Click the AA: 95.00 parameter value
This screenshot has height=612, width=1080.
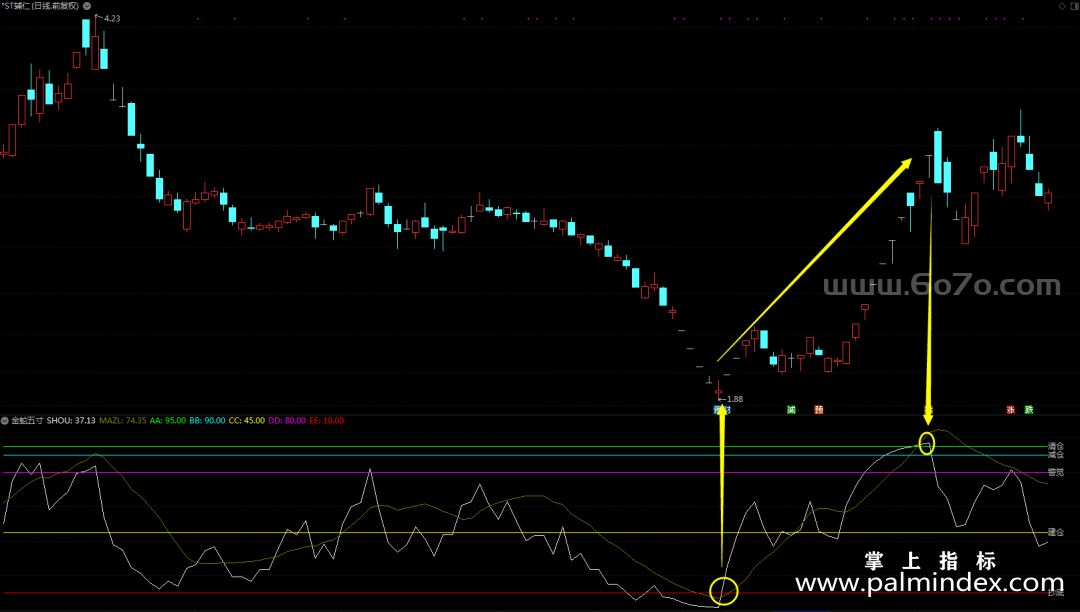[x=167, y=421]
